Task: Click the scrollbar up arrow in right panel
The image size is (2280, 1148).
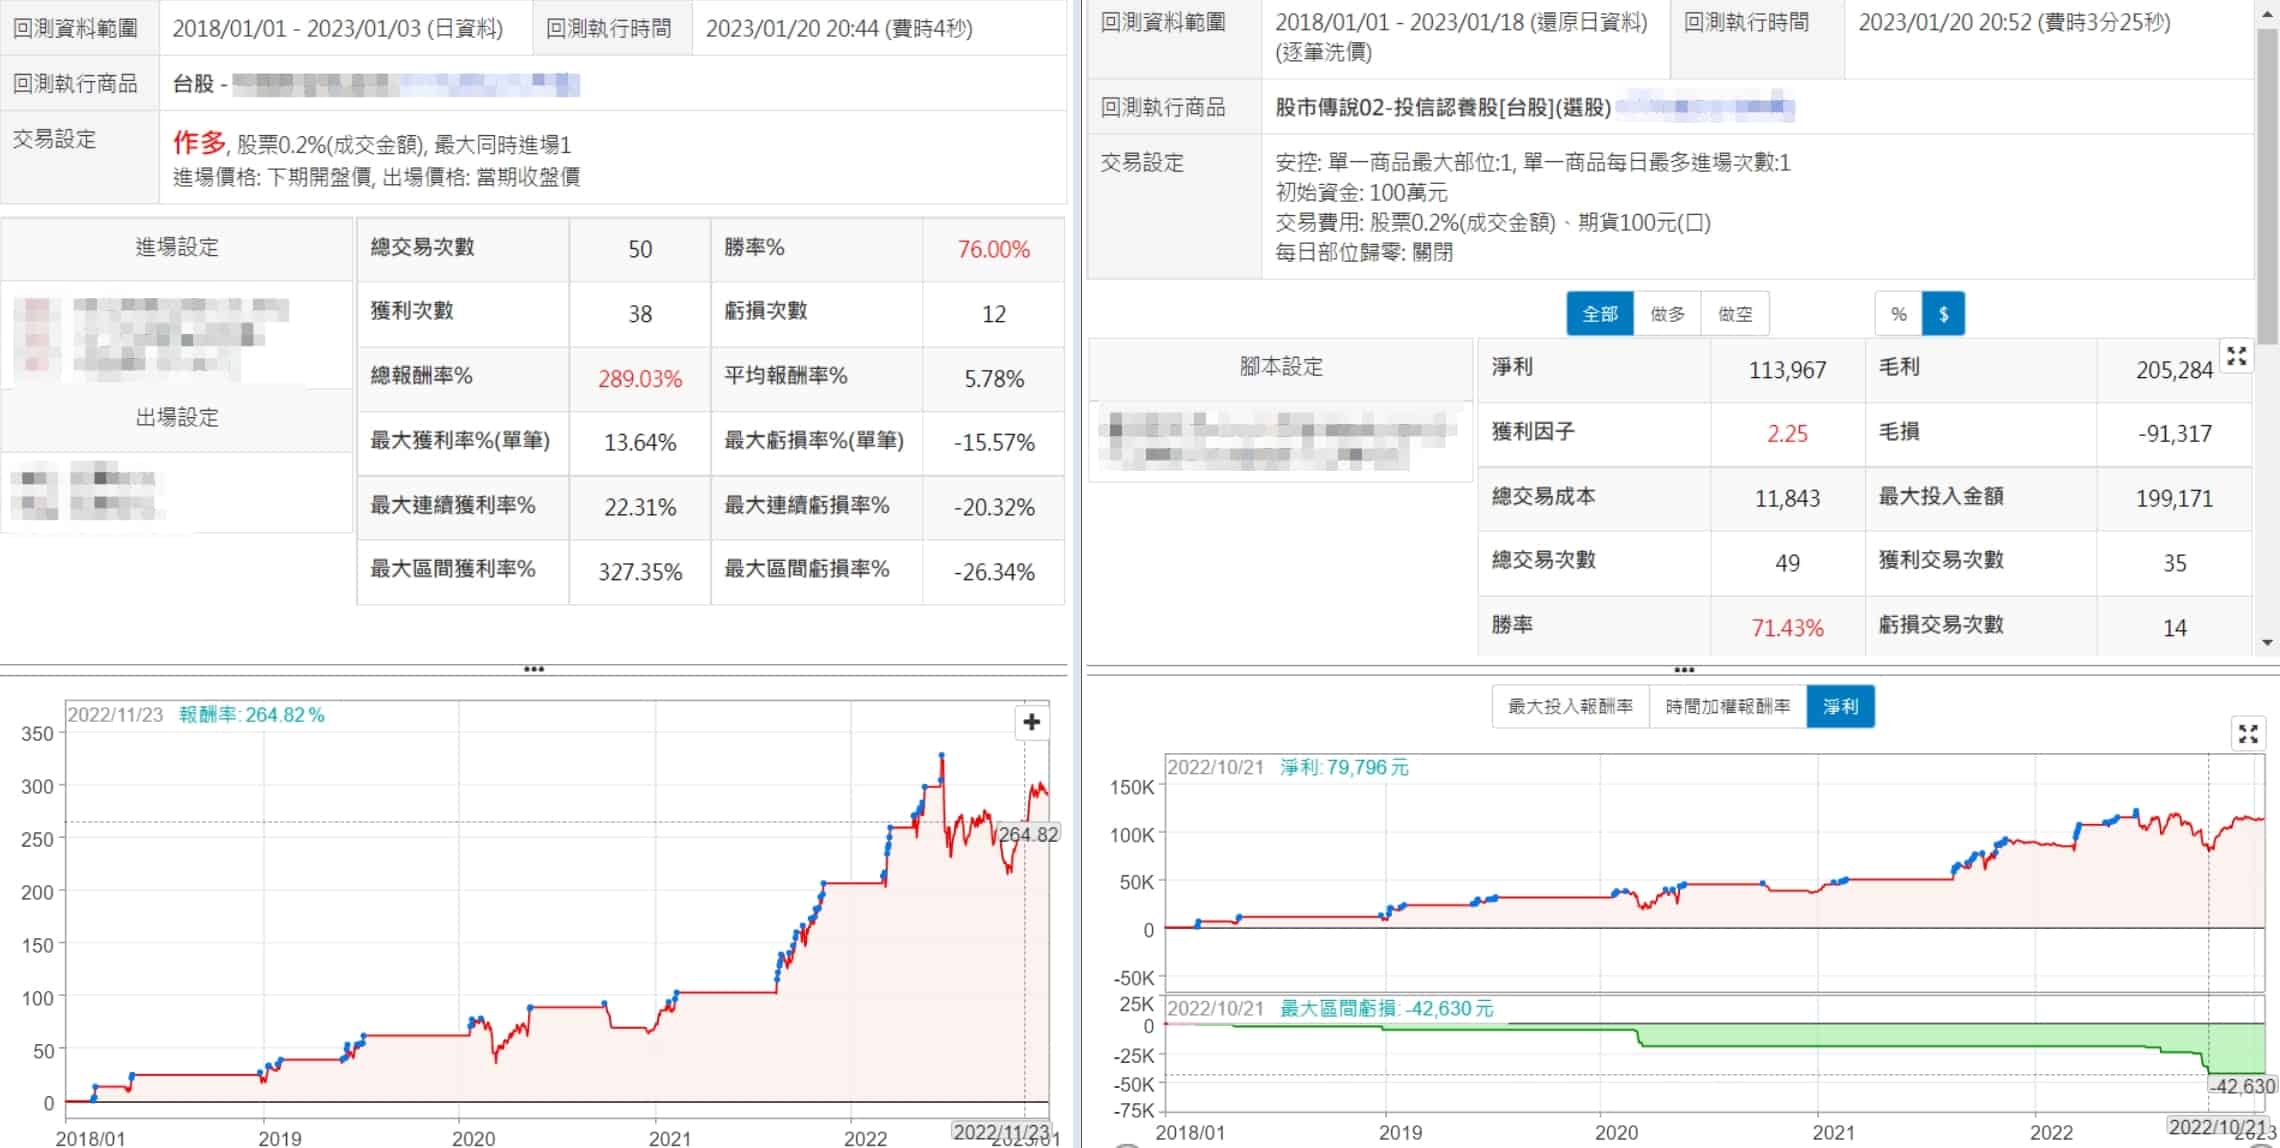Action: coord(2267,15)
